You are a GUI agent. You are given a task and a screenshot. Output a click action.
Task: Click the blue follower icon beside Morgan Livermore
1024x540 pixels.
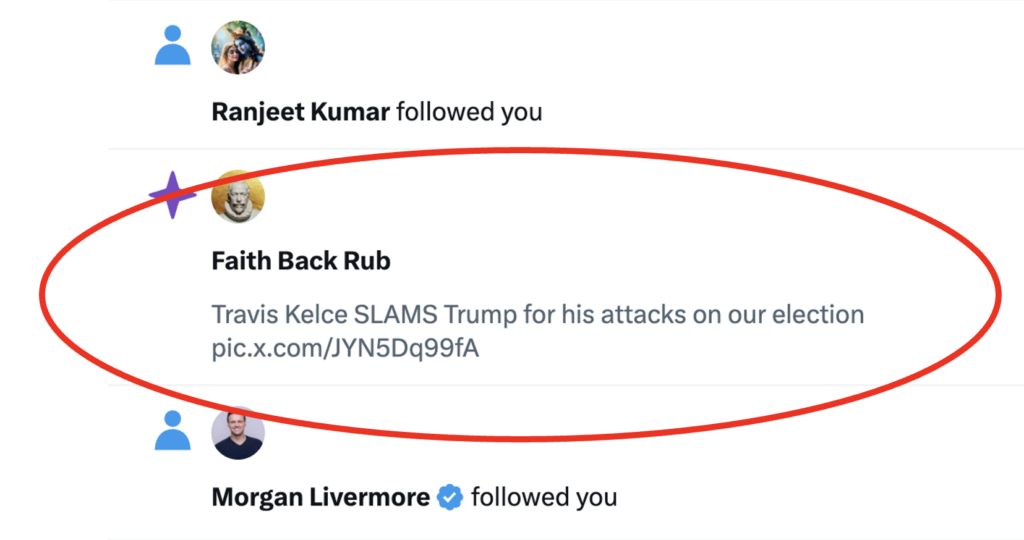click(172, 431)
